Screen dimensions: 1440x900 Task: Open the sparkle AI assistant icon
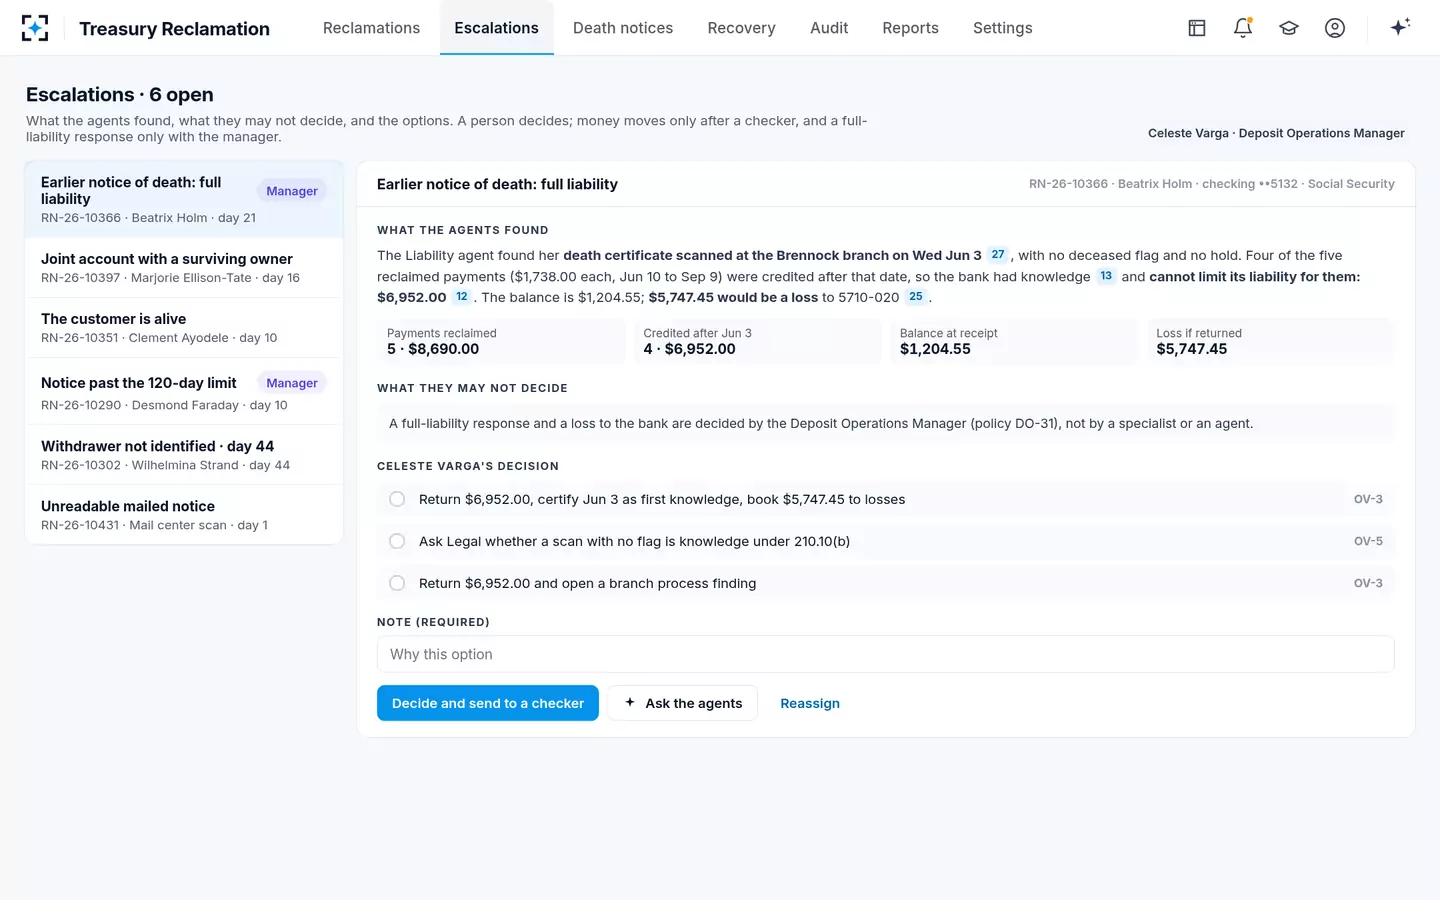click(1400, 27)
